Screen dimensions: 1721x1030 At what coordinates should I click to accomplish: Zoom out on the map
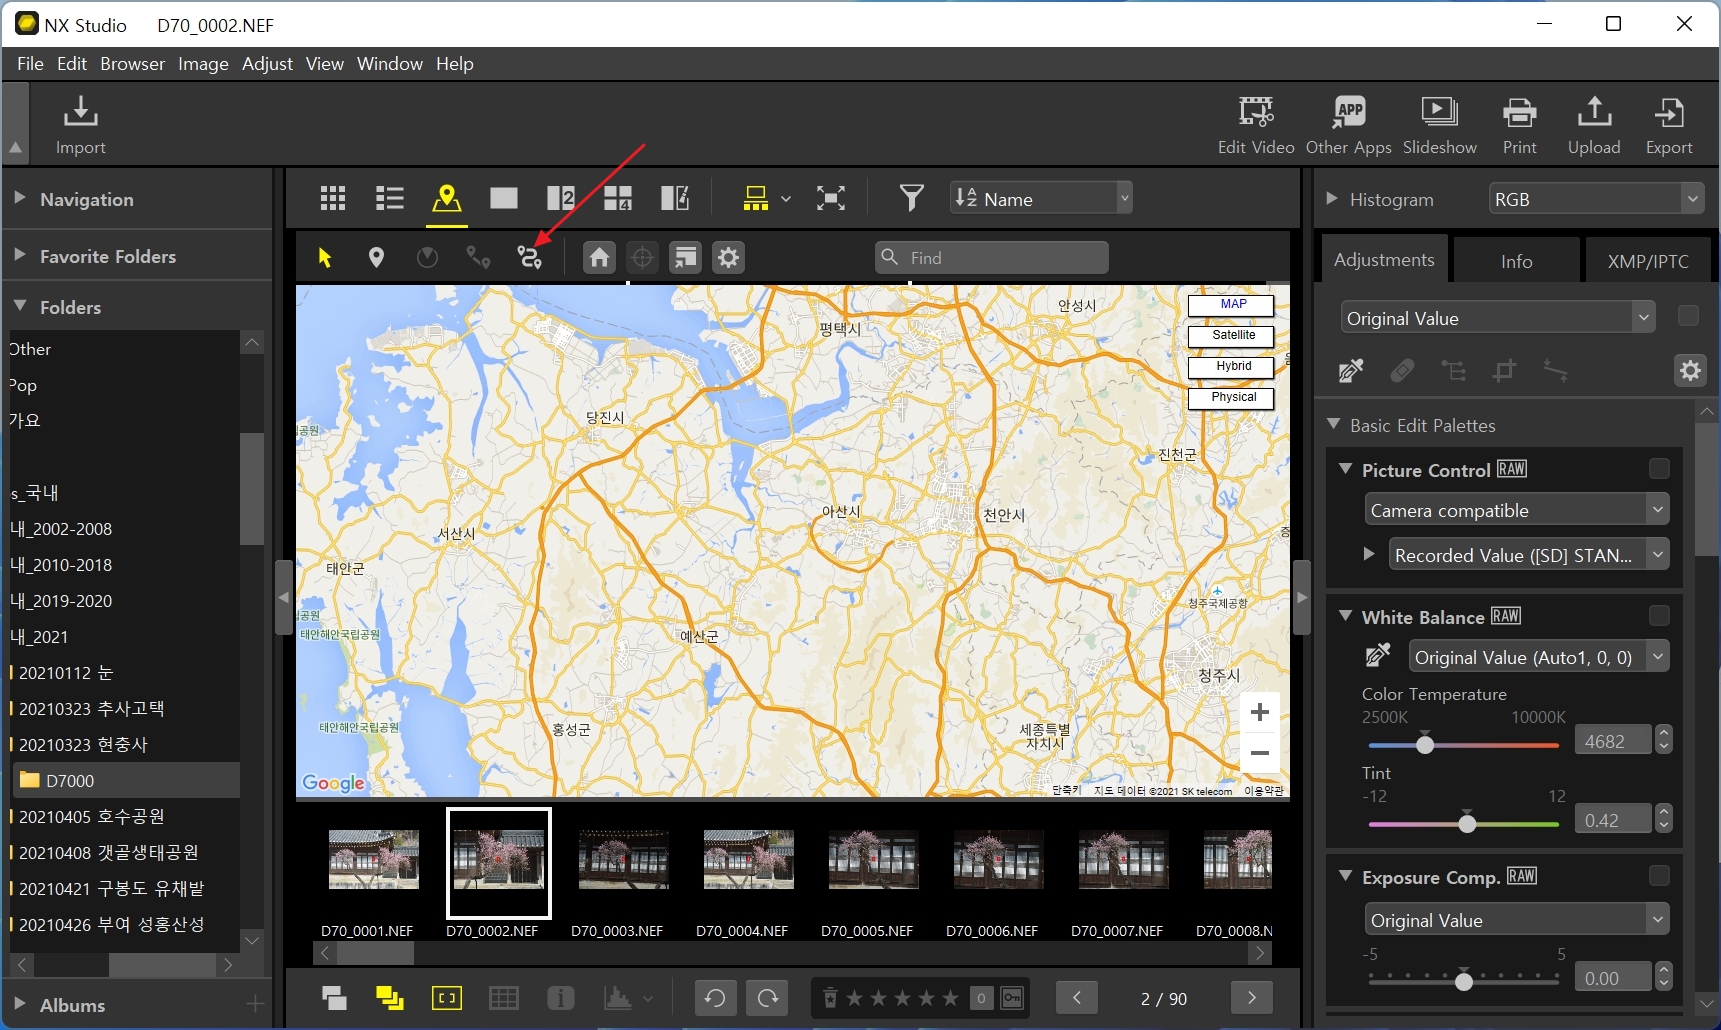pos(1260,753)
